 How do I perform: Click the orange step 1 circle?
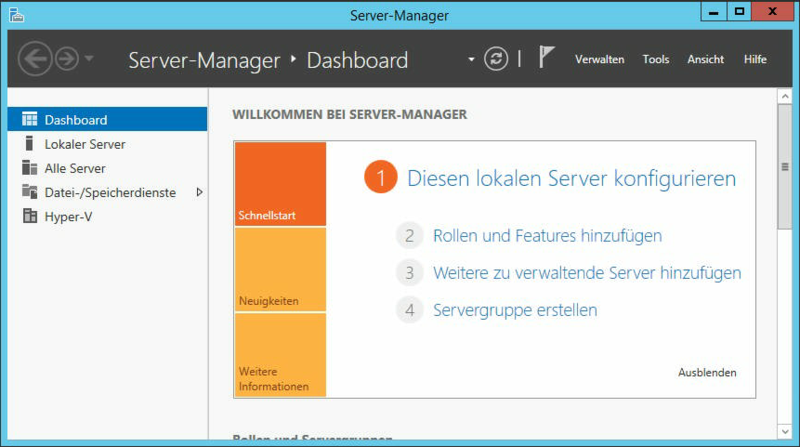pyautogui.click(x=381, y=177)
